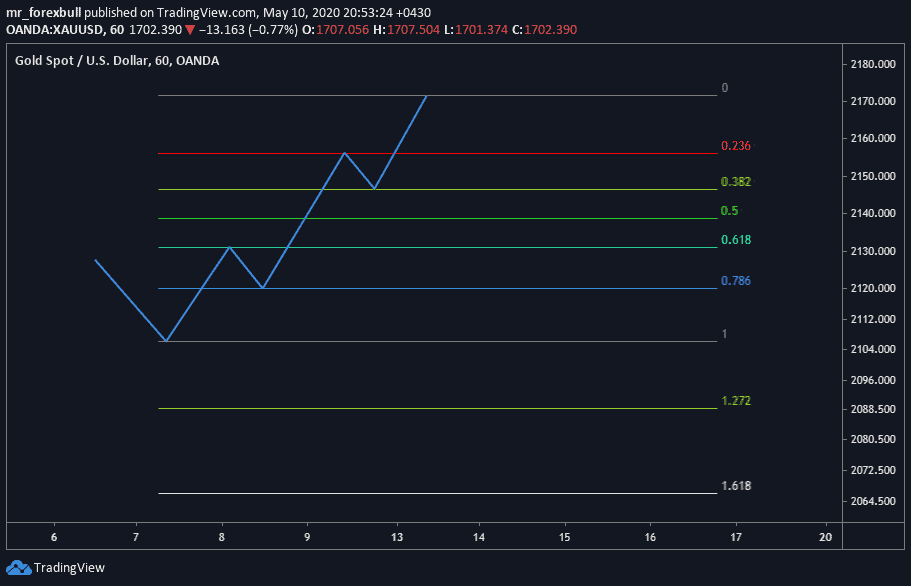Click the Gold Spot / U.S. Dollar chart title

tap(82, 61)
